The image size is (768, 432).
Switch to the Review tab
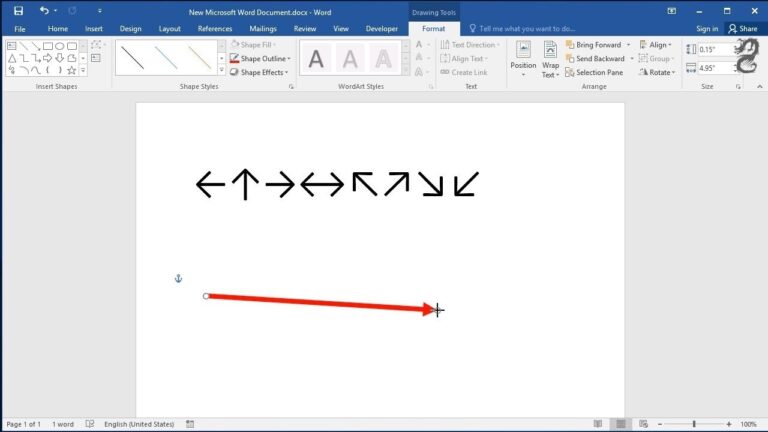point(305,29)
